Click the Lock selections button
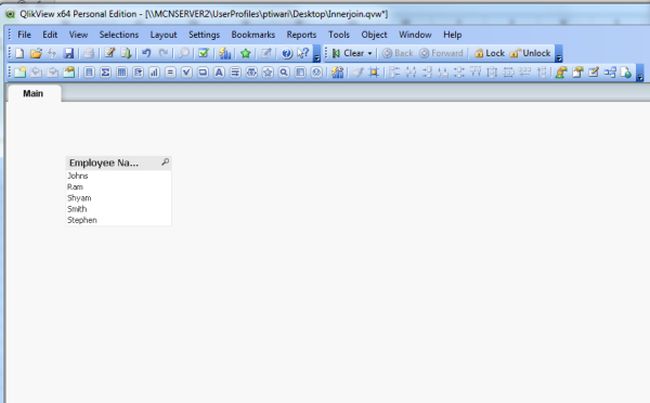 pos(490,53)
